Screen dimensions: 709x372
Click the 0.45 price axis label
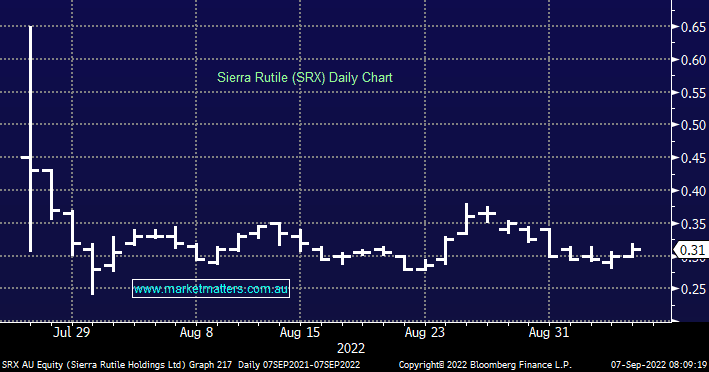click(x=694, y=158)
